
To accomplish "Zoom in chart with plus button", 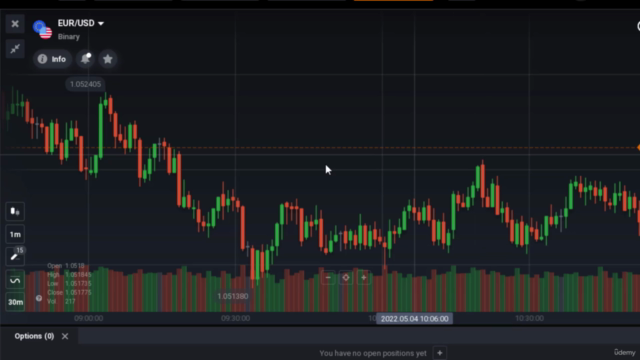I will (363, 278).
